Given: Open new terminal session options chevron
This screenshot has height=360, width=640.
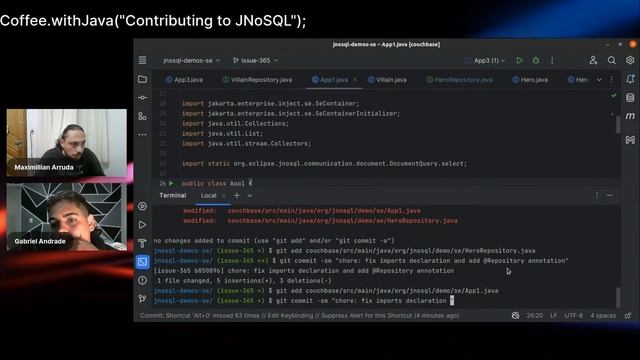Looking at the screenshot, I should click(250, 196).
